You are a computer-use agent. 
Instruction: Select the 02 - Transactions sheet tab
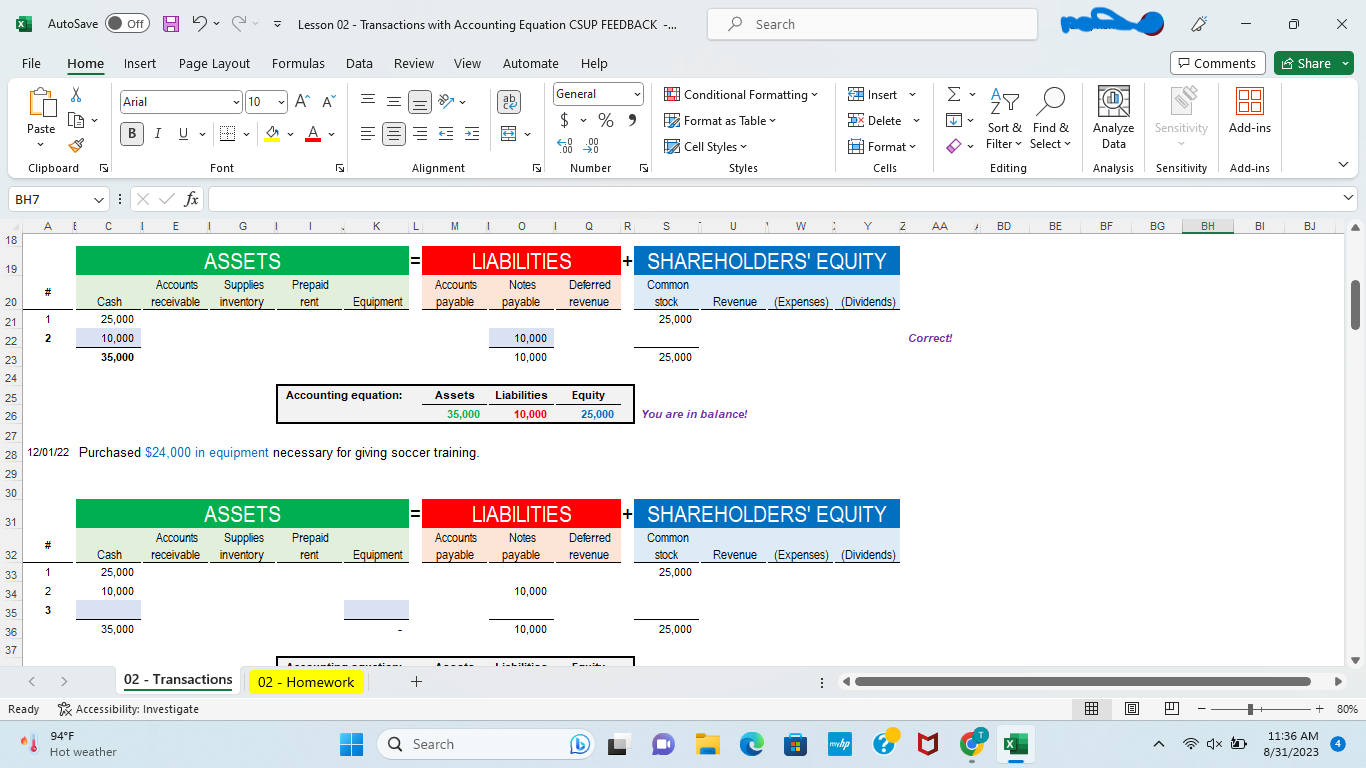[x=178, y=680]
